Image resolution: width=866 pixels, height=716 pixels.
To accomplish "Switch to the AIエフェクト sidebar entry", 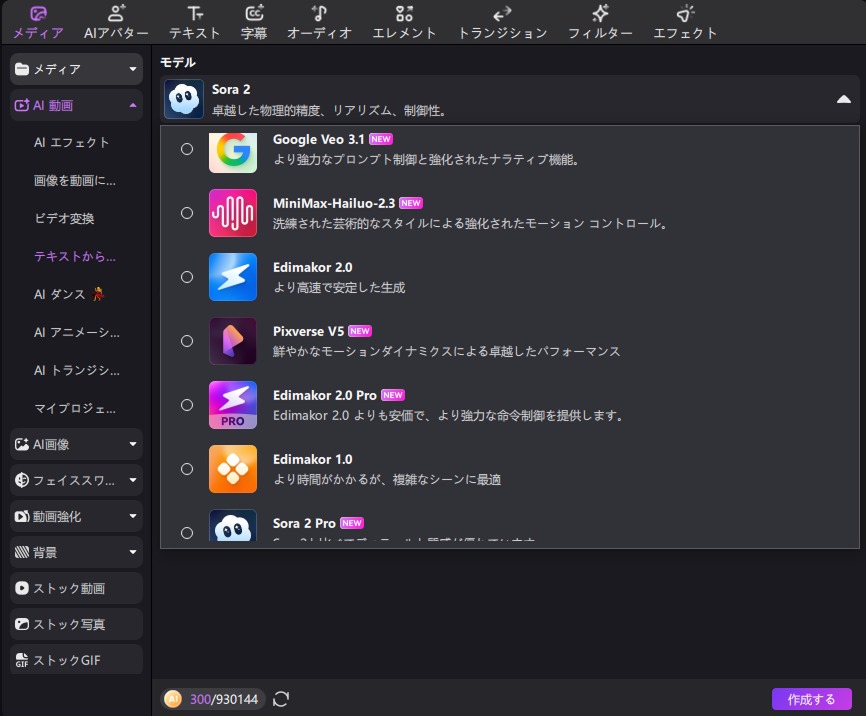I will tap(76, 143).
